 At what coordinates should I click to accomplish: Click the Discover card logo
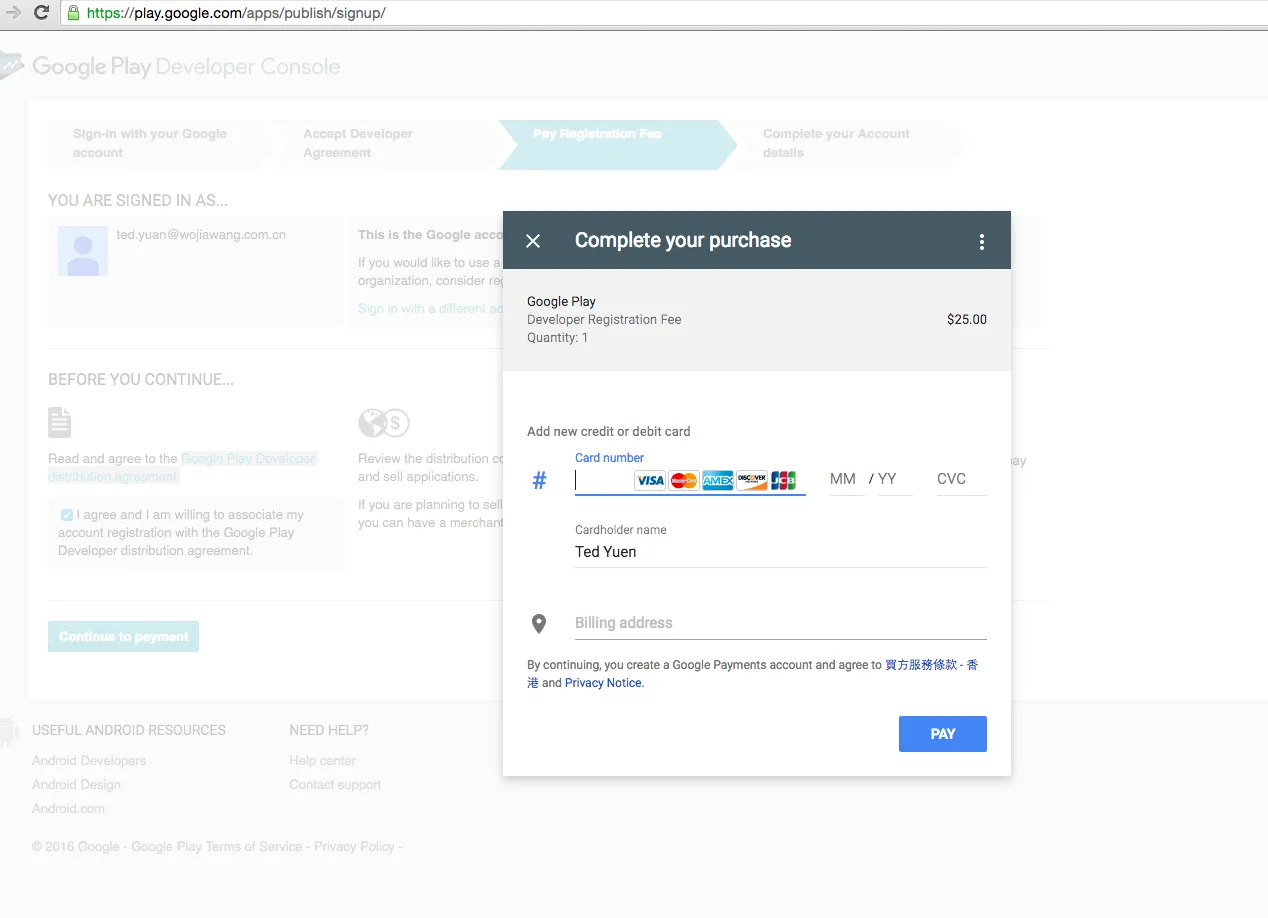(752, 481)
